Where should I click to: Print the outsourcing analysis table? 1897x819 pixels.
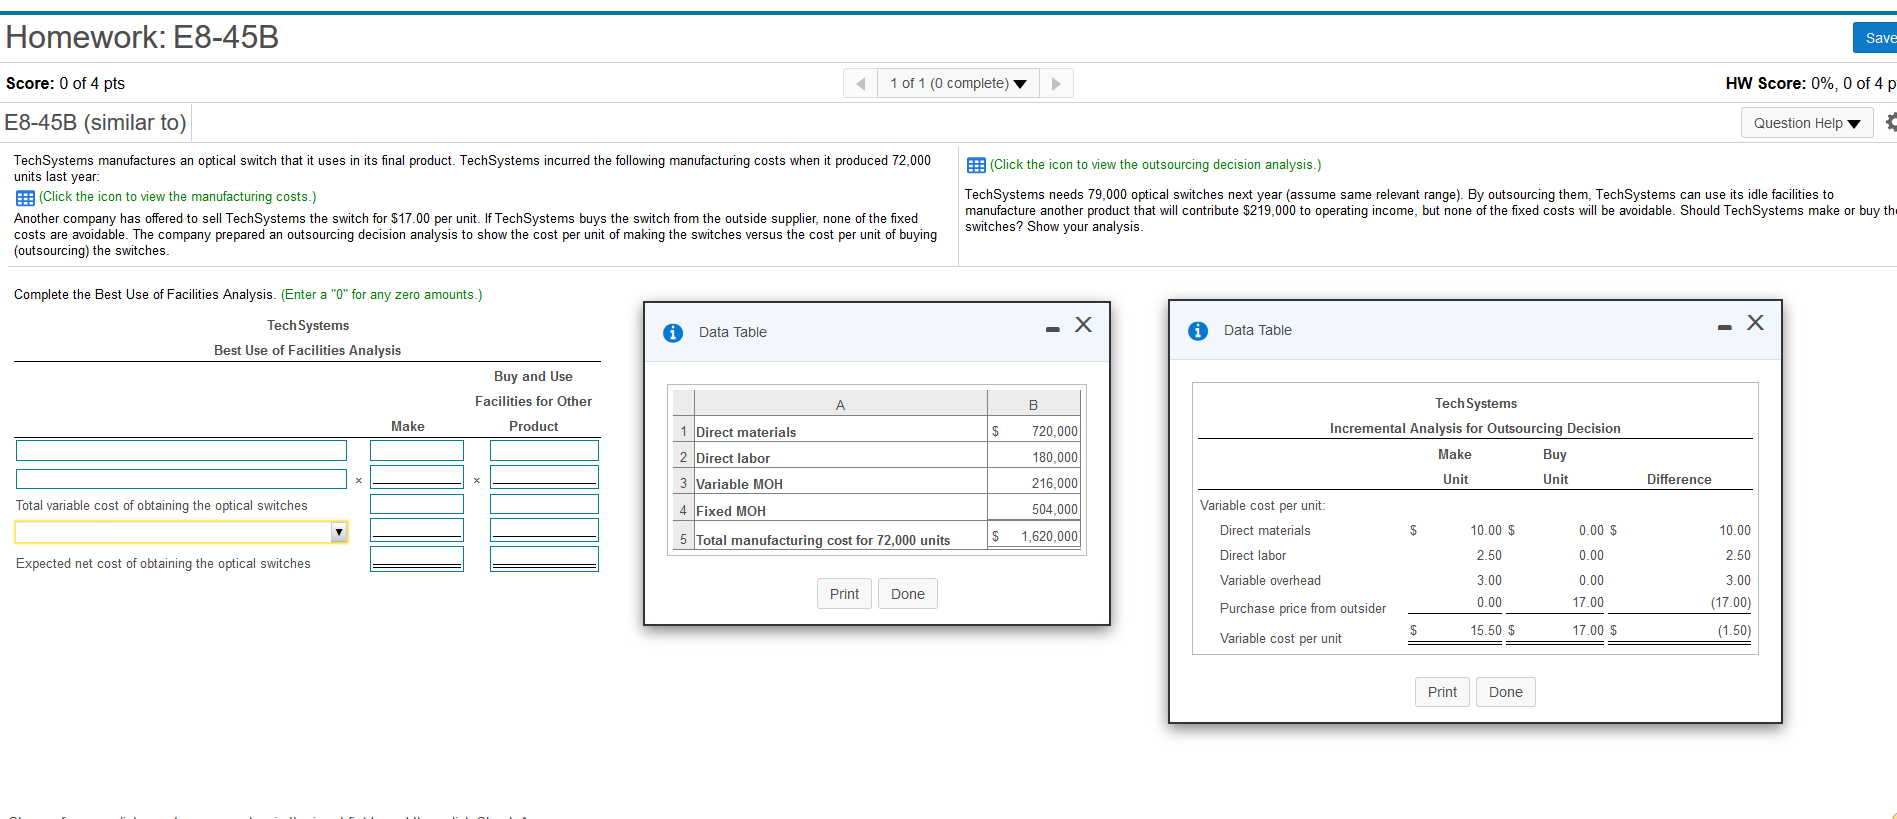1442,692
